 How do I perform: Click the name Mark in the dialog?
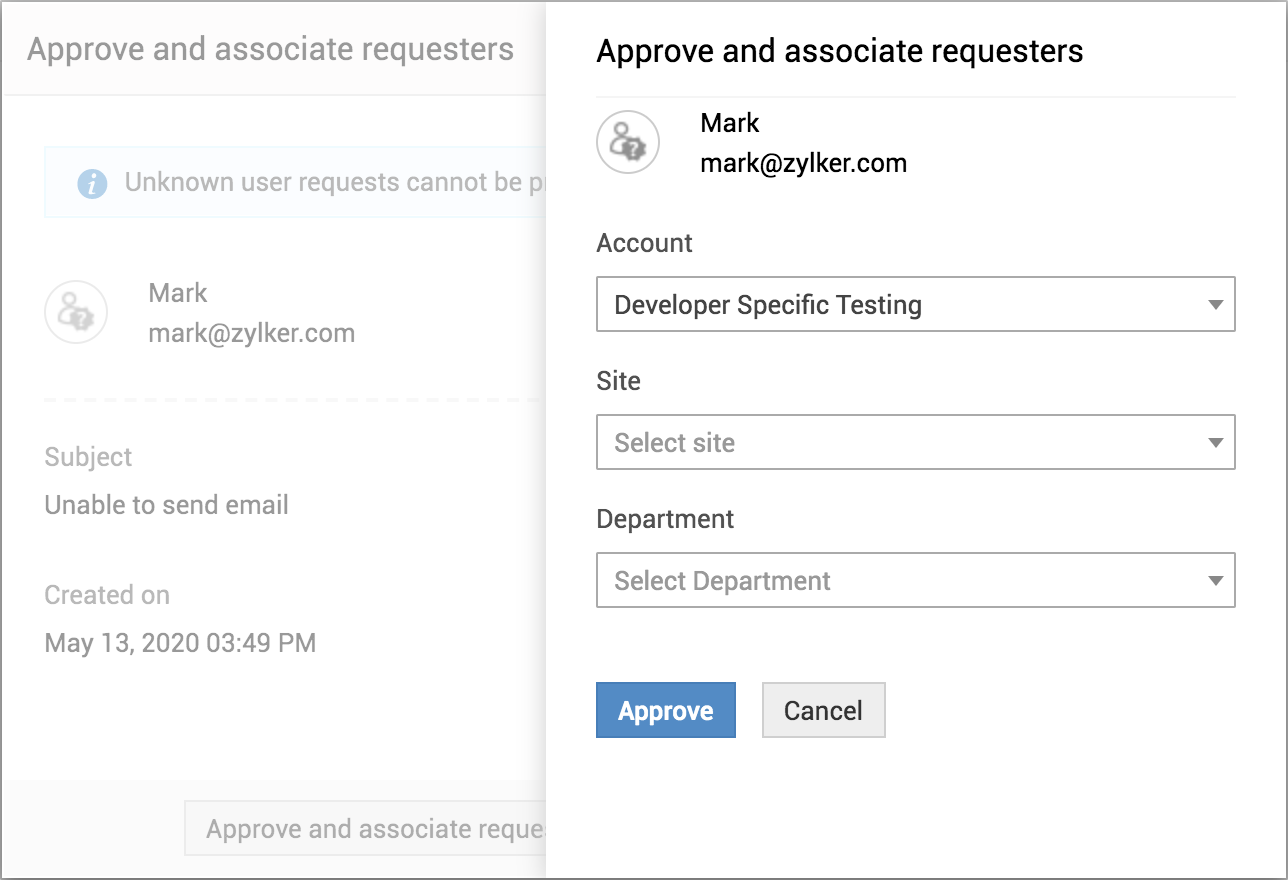[730, 123]
